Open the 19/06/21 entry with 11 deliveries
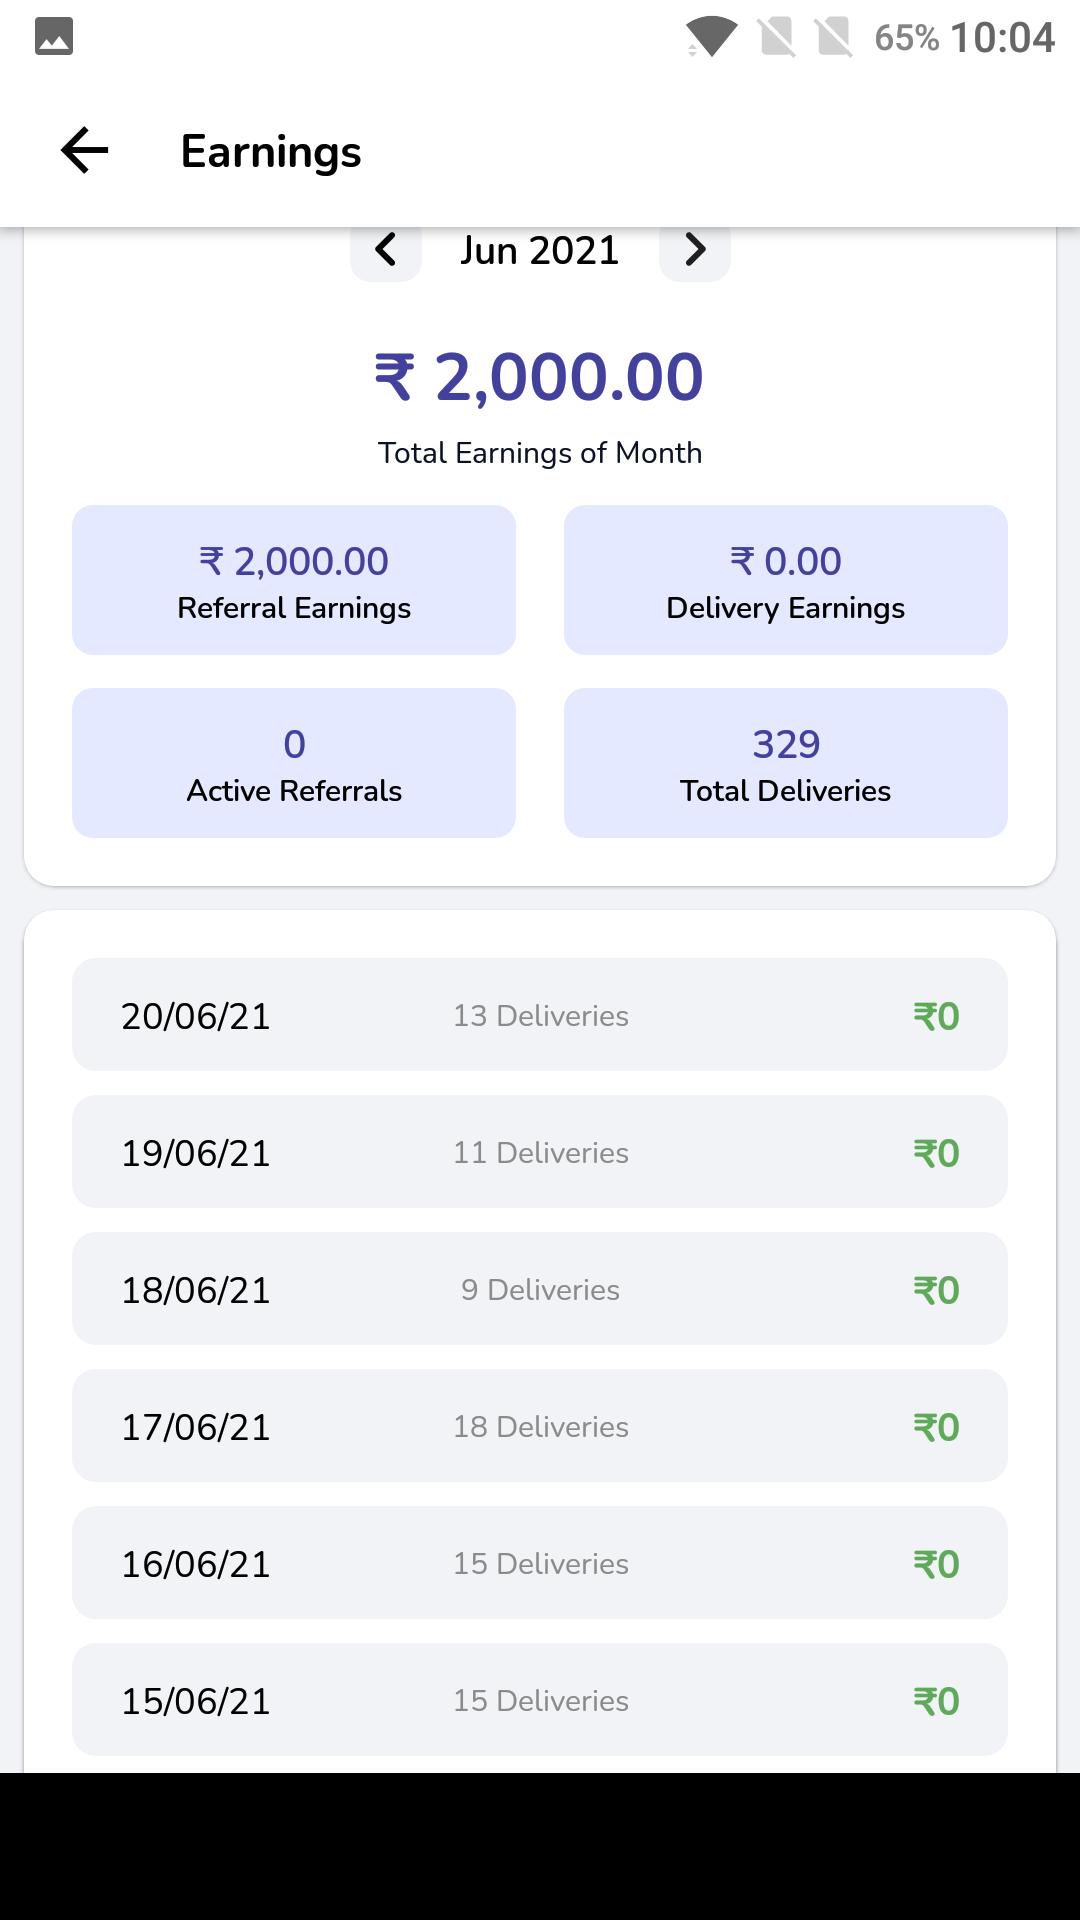The image size is (1080, 1920). [540, 1152]
